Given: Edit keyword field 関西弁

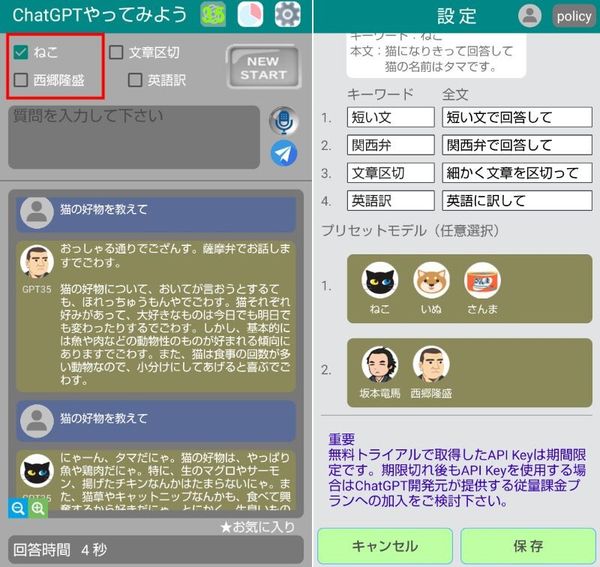Looking at the screenshot, I should [x=391, y=145].
